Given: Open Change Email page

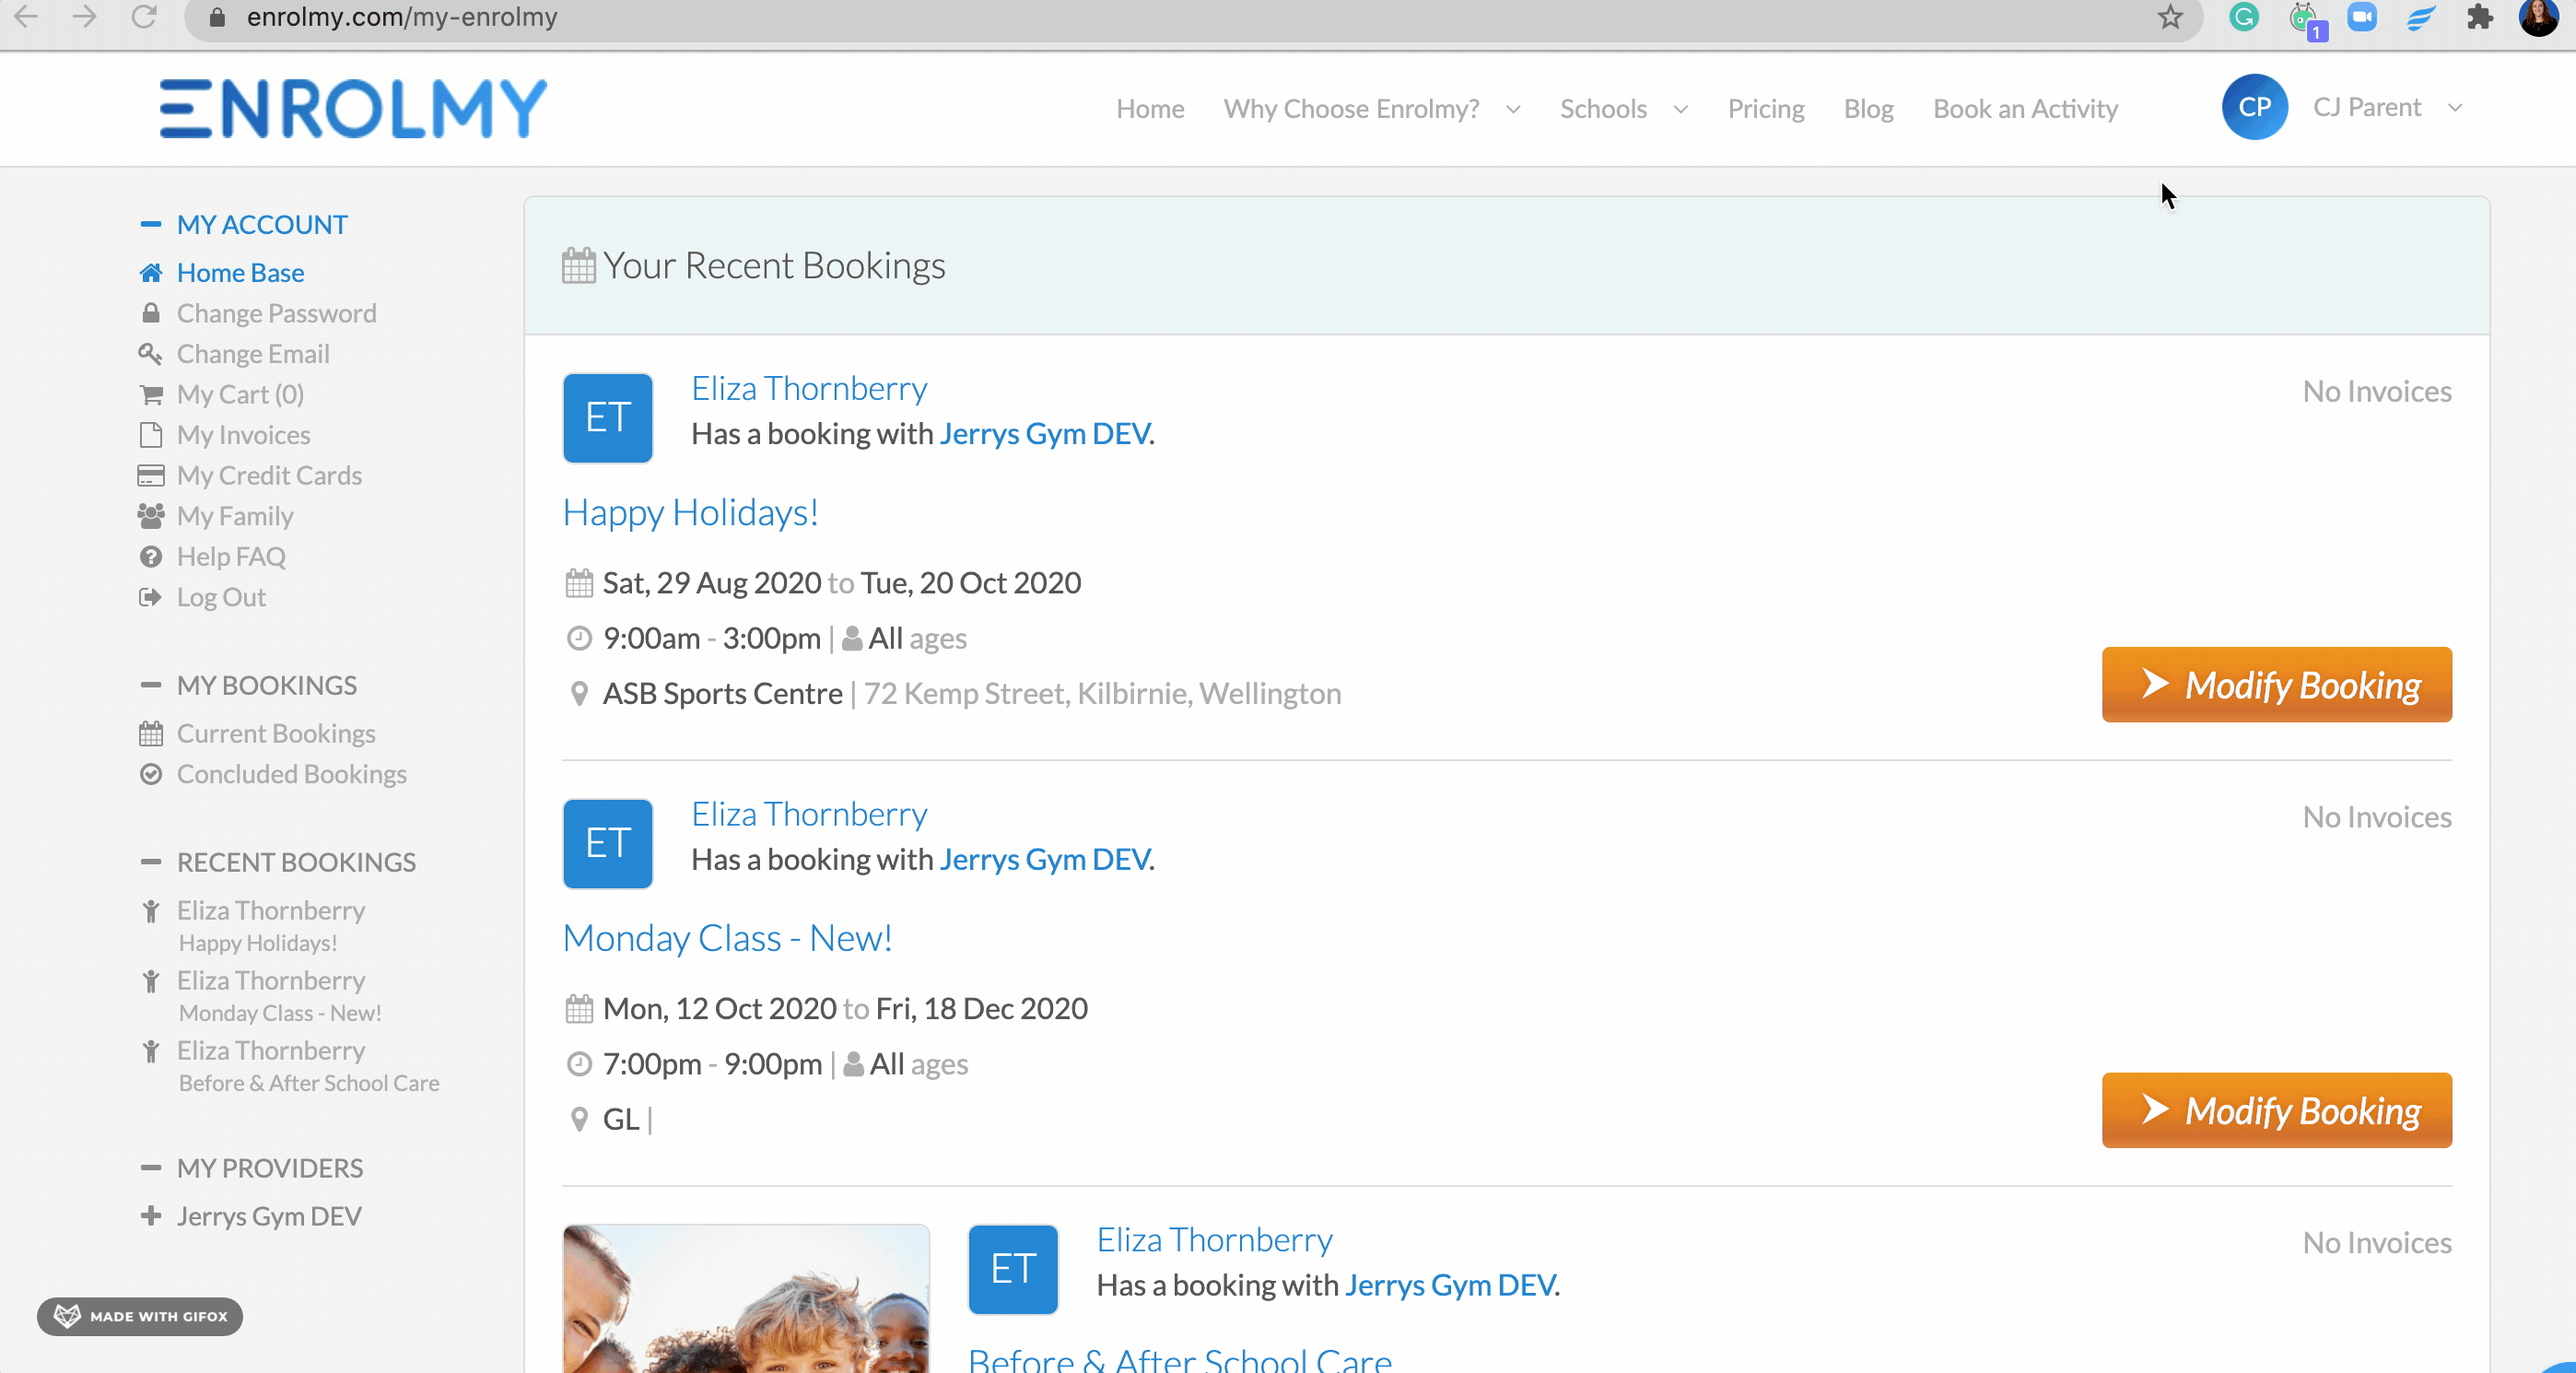Looking at the screenshot, I should [x=253, y=354].
